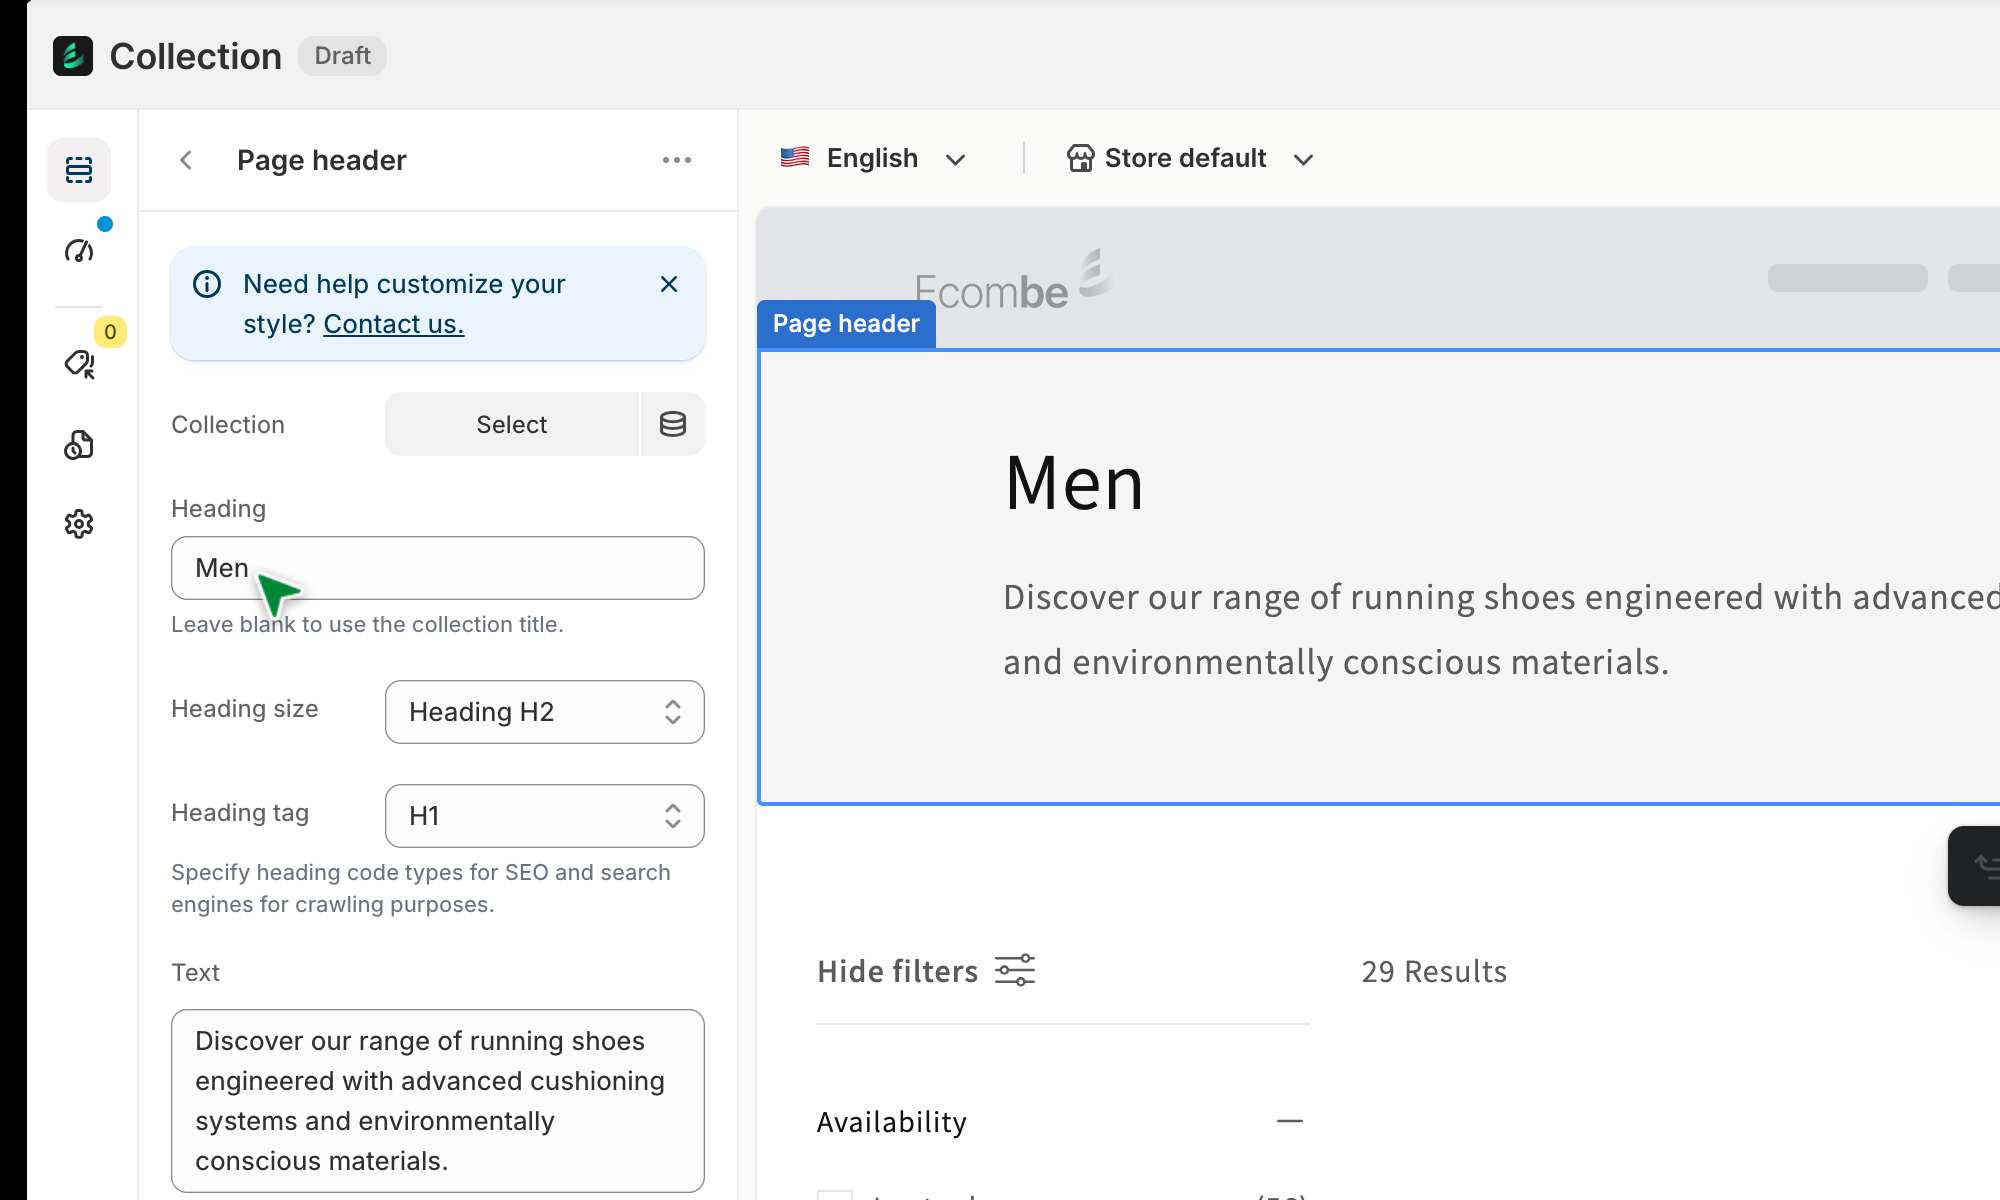
Task: Select the Page header tab label in preview
Action: pos(846,324)
